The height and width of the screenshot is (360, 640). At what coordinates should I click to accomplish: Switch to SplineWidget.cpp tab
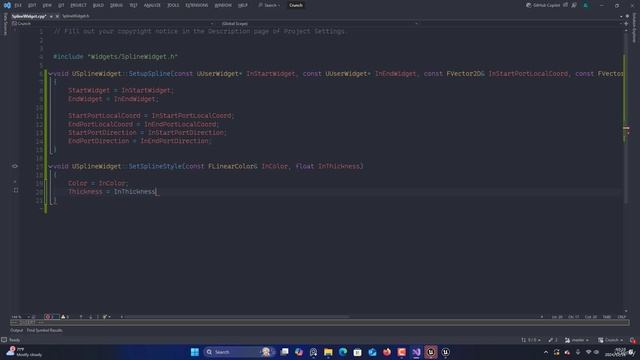29,16
